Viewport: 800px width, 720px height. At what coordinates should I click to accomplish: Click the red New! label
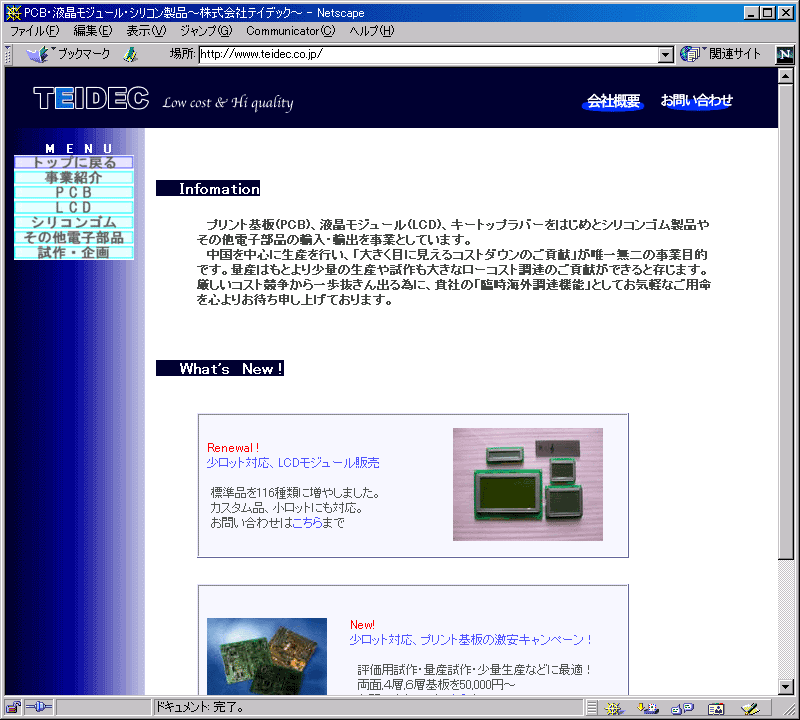362,625
